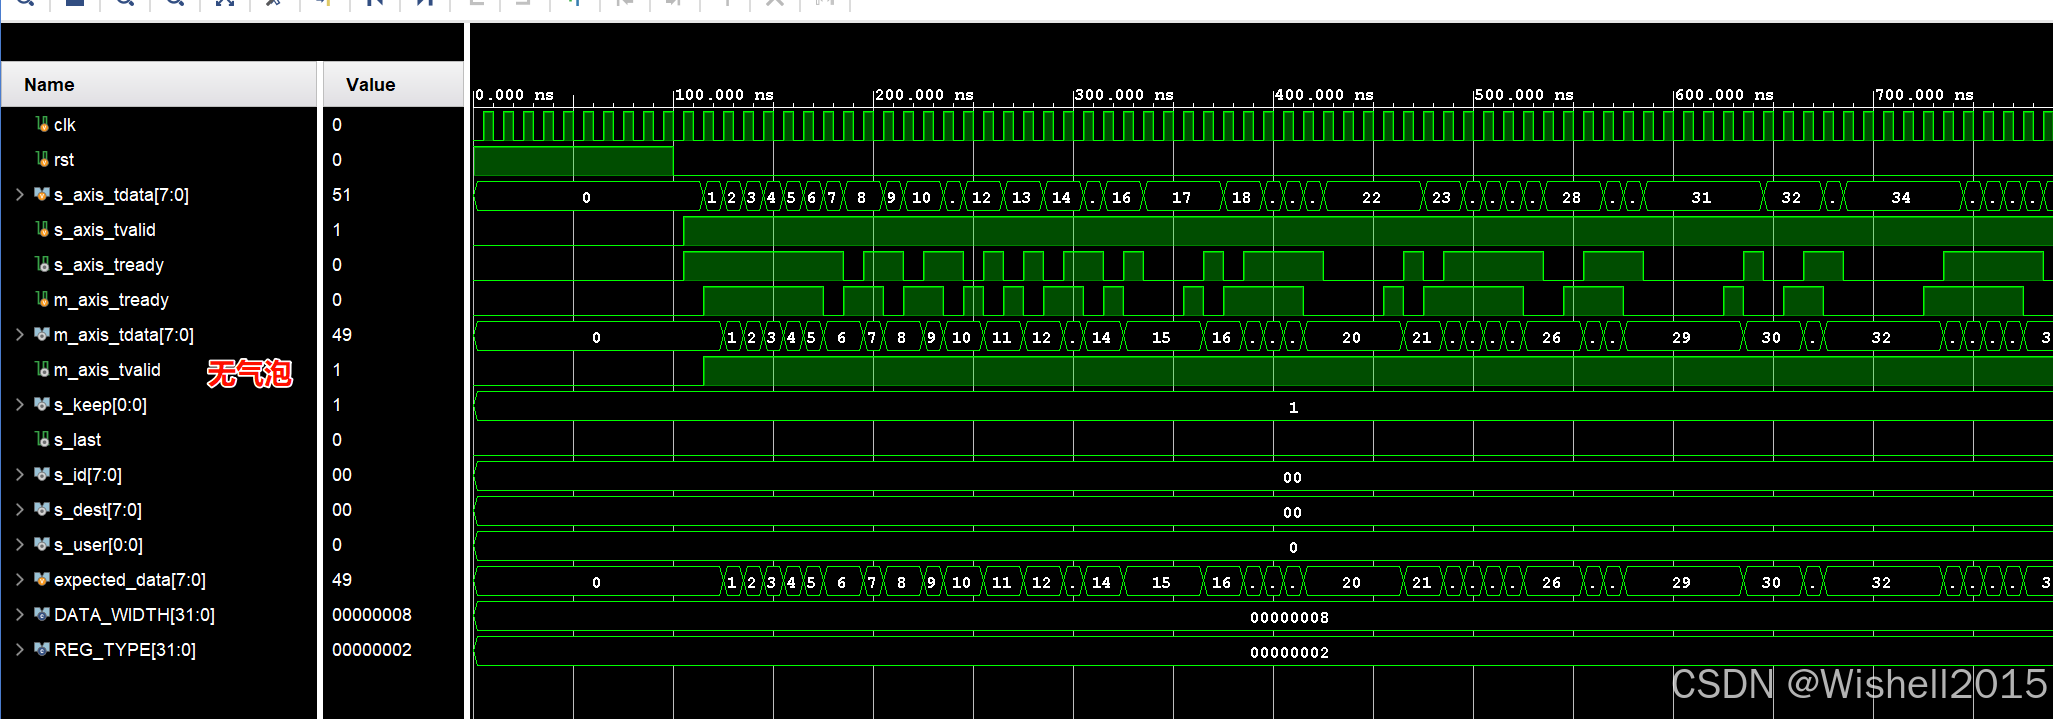
Task: Select the s_dest[7:0] signal name
Action: click(98, 510)
